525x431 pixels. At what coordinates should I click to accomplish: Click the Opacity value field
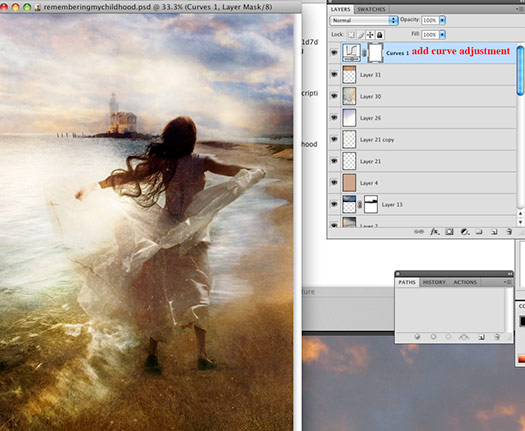pyautogui.click(x=430, y=20)
